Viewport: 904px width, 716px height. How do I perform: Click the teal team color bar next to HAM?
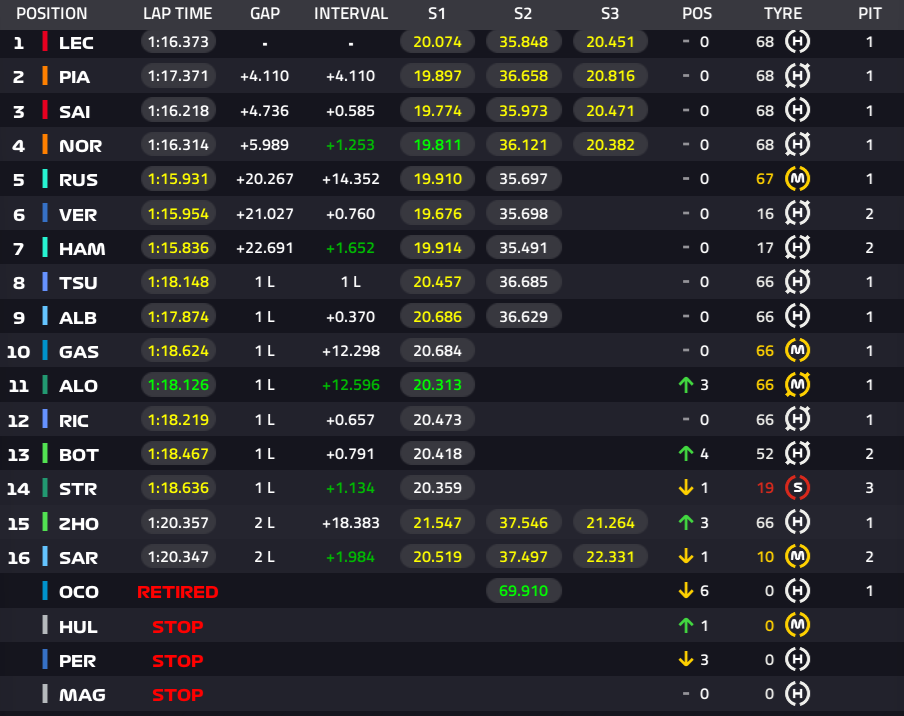coord(45,248)
